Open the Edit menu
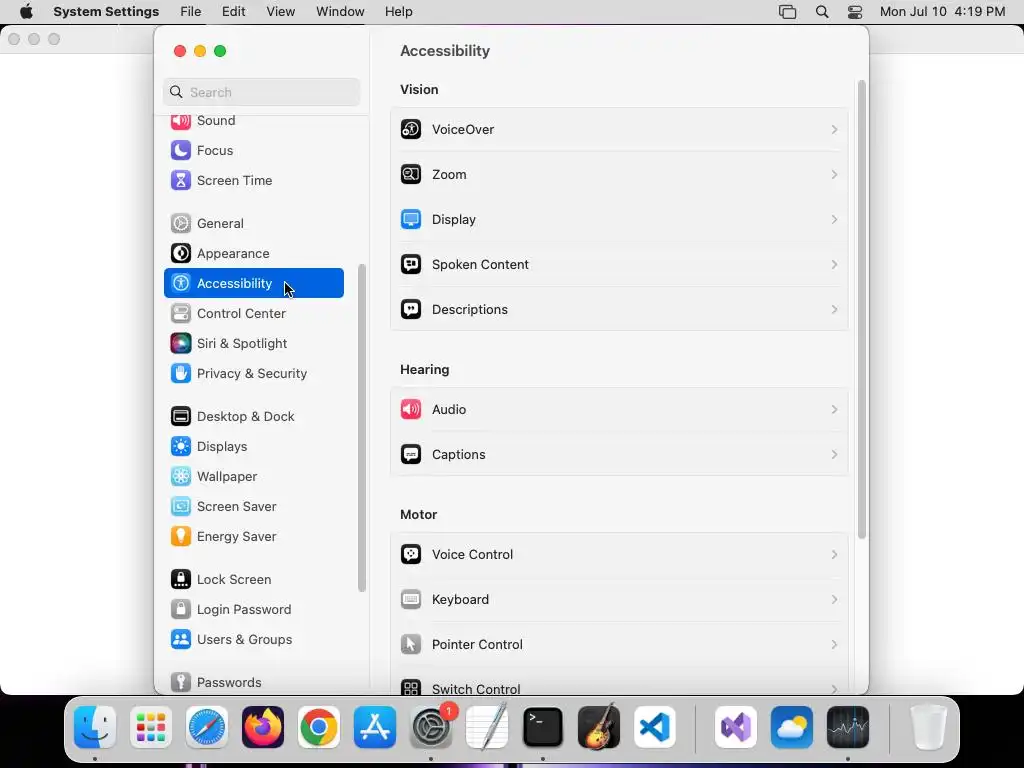This screenshot has height=768, width=1024. point(233,12)
